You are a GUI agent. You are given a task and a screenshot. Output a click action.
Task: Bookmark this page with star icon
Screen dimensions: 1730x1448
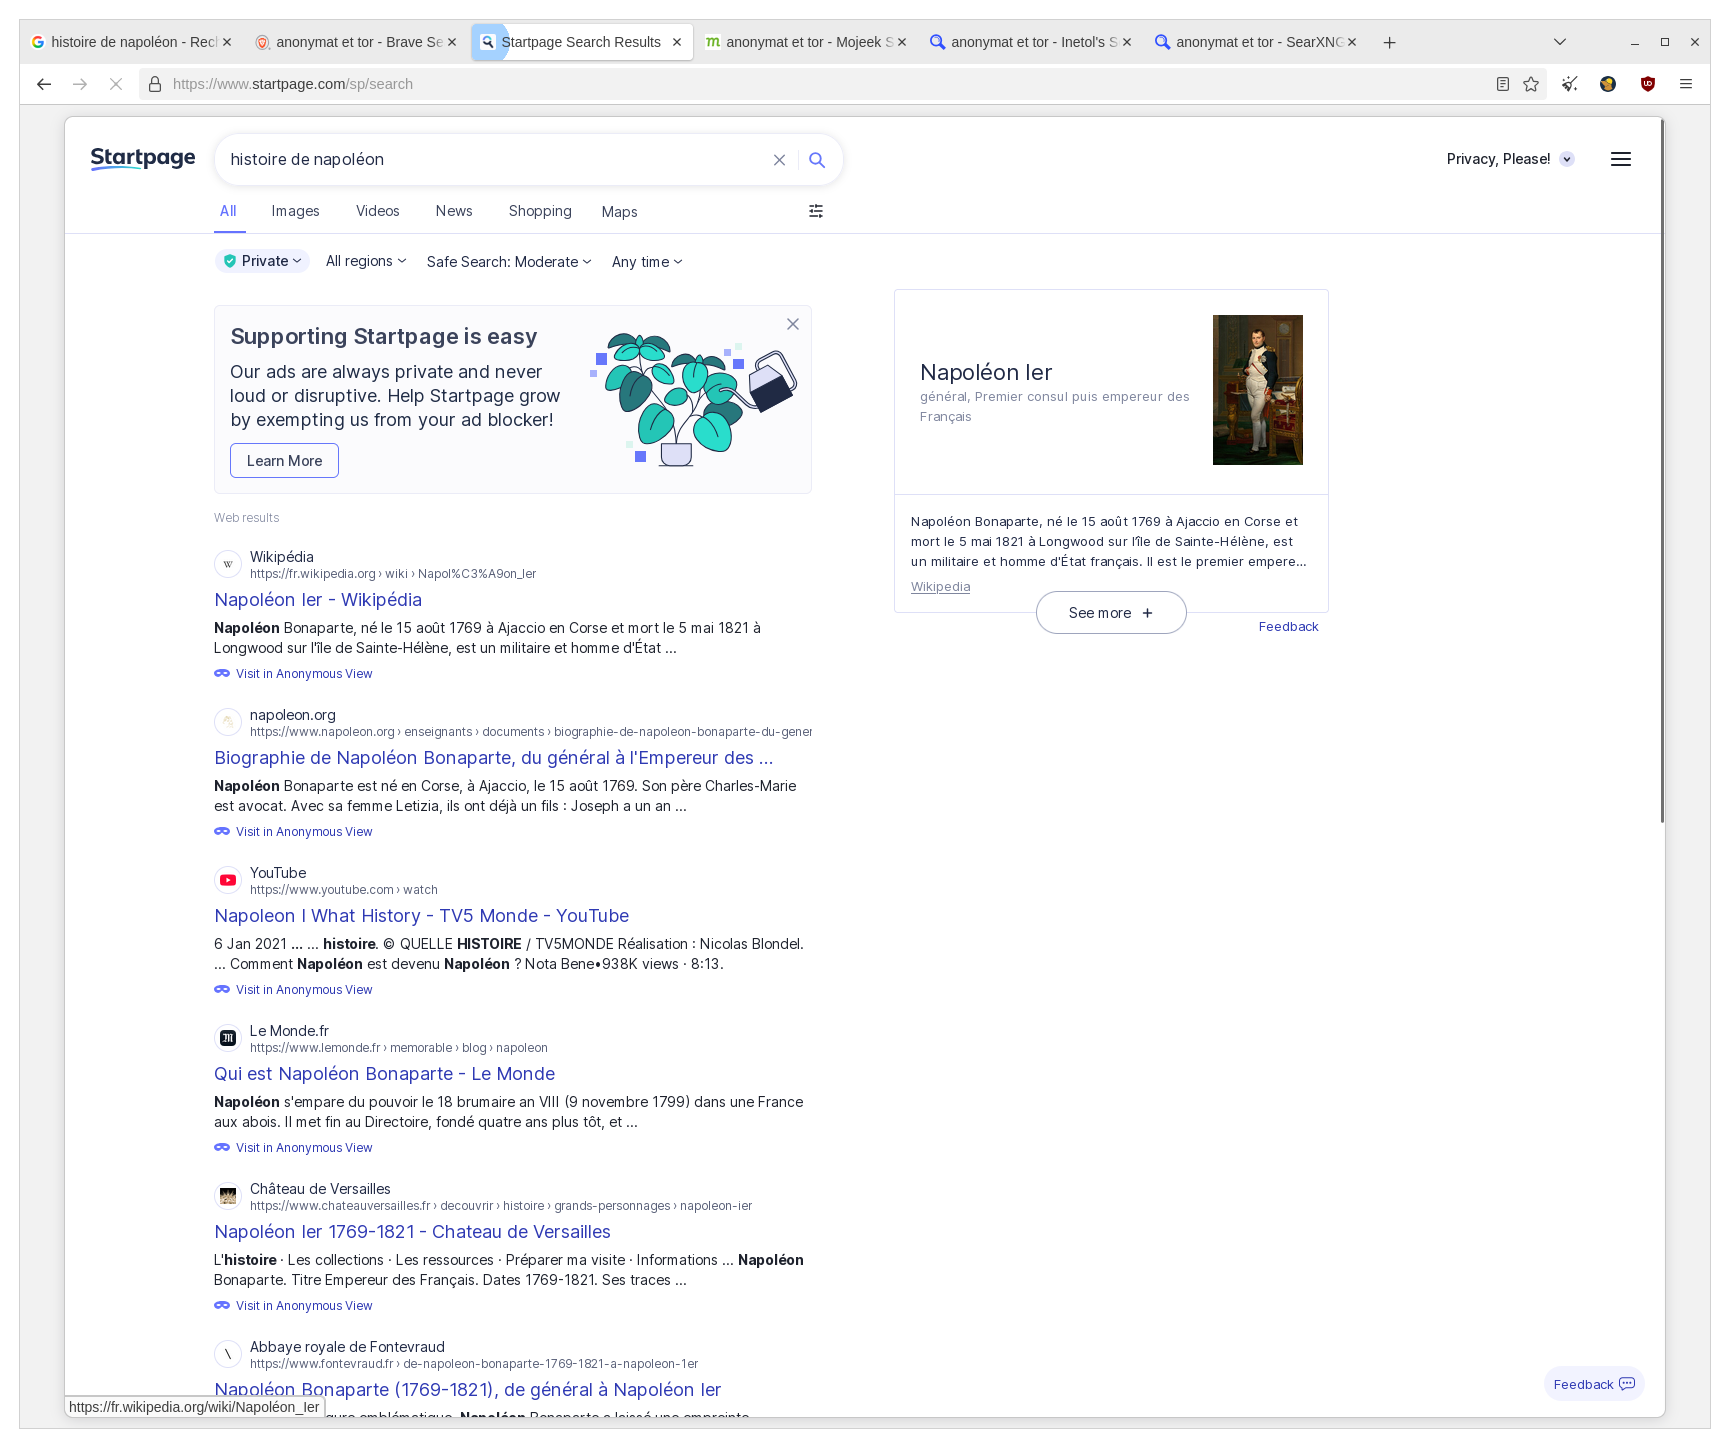[x=1530, y=84]
